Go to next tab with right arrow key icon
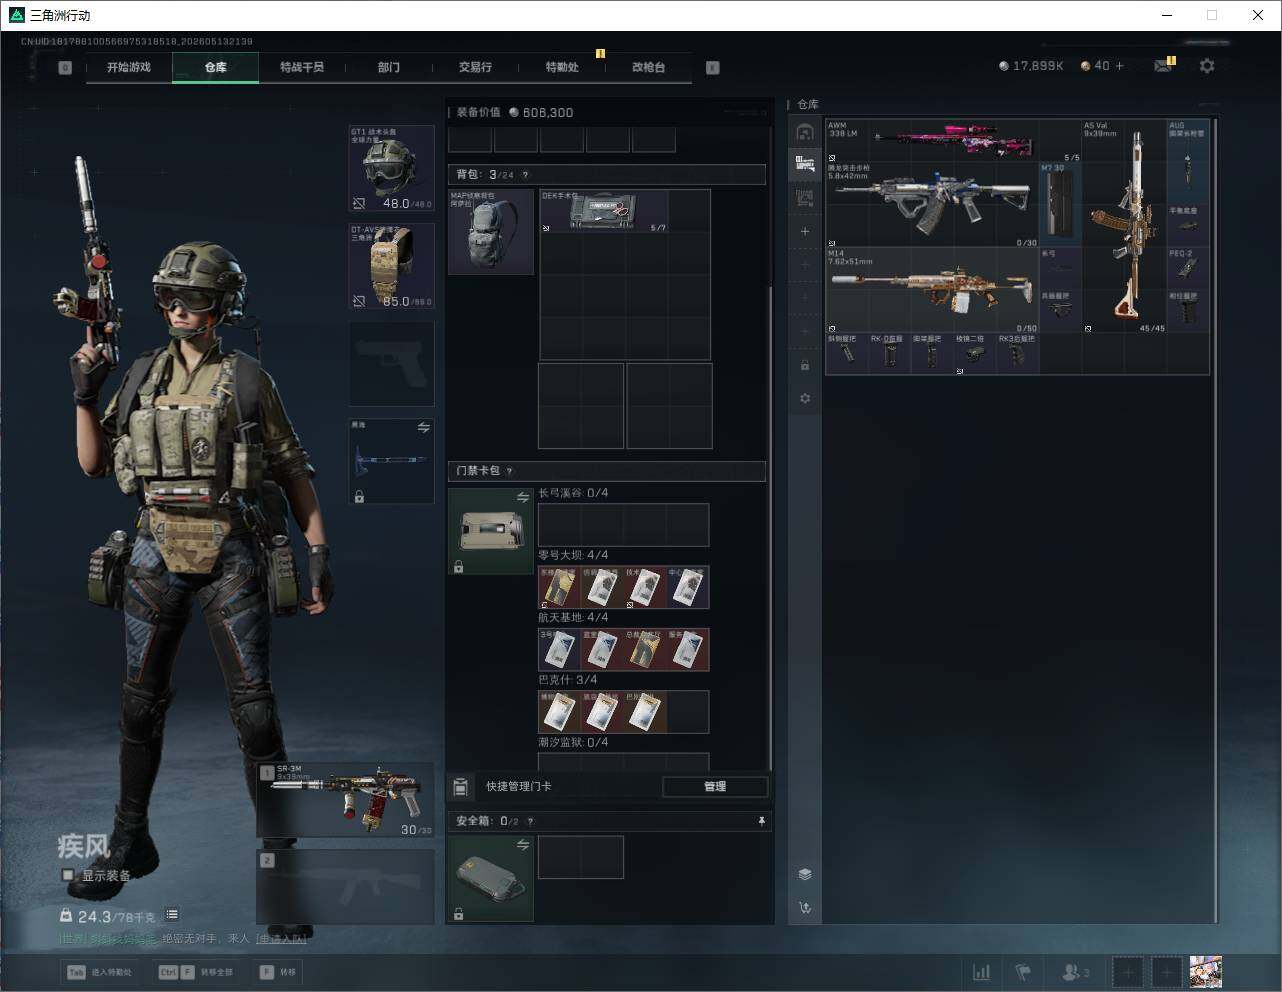 click(713, 68)
